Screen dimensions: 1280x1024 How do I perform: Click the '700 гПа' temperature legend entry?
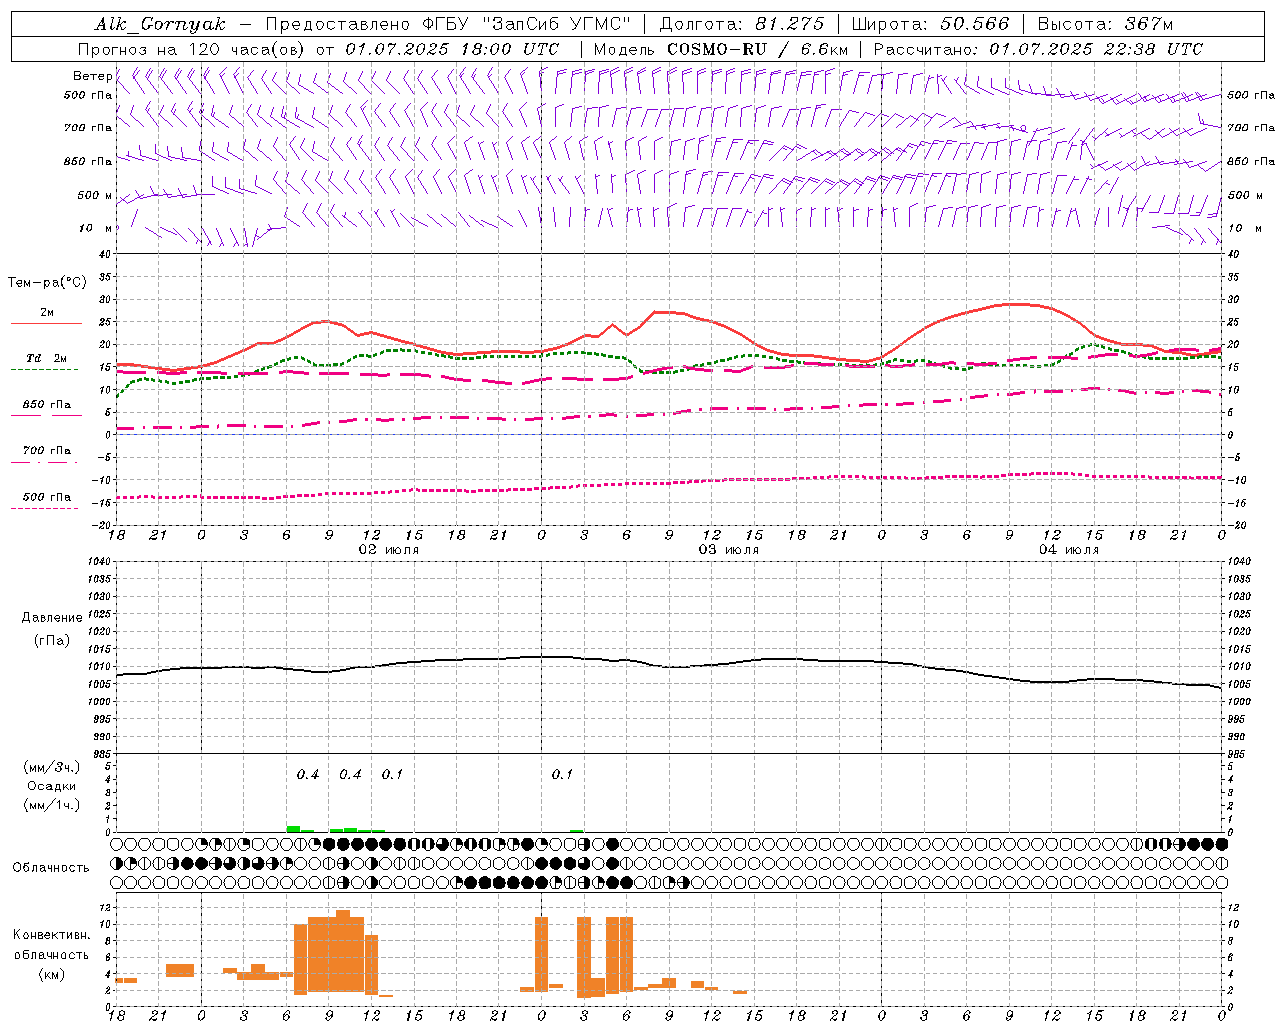pos(47,451)
